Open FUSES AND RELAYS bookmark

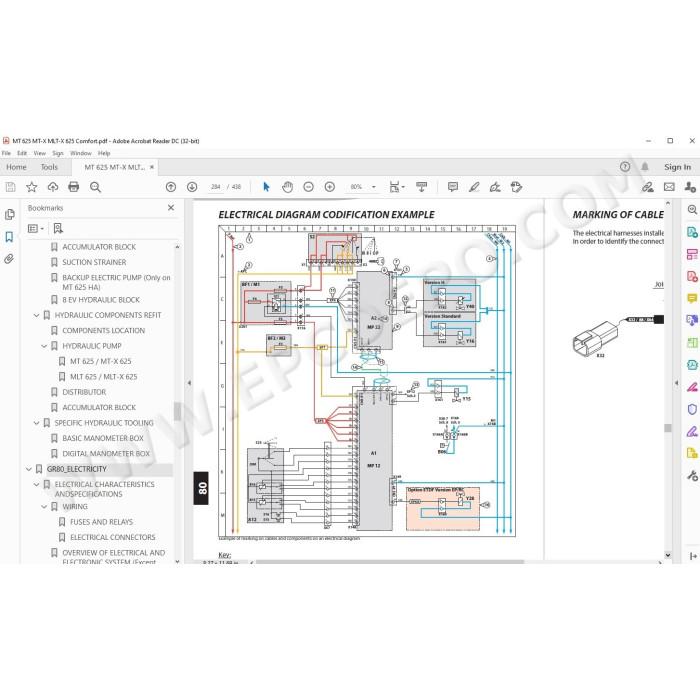[x=101, y=522]
